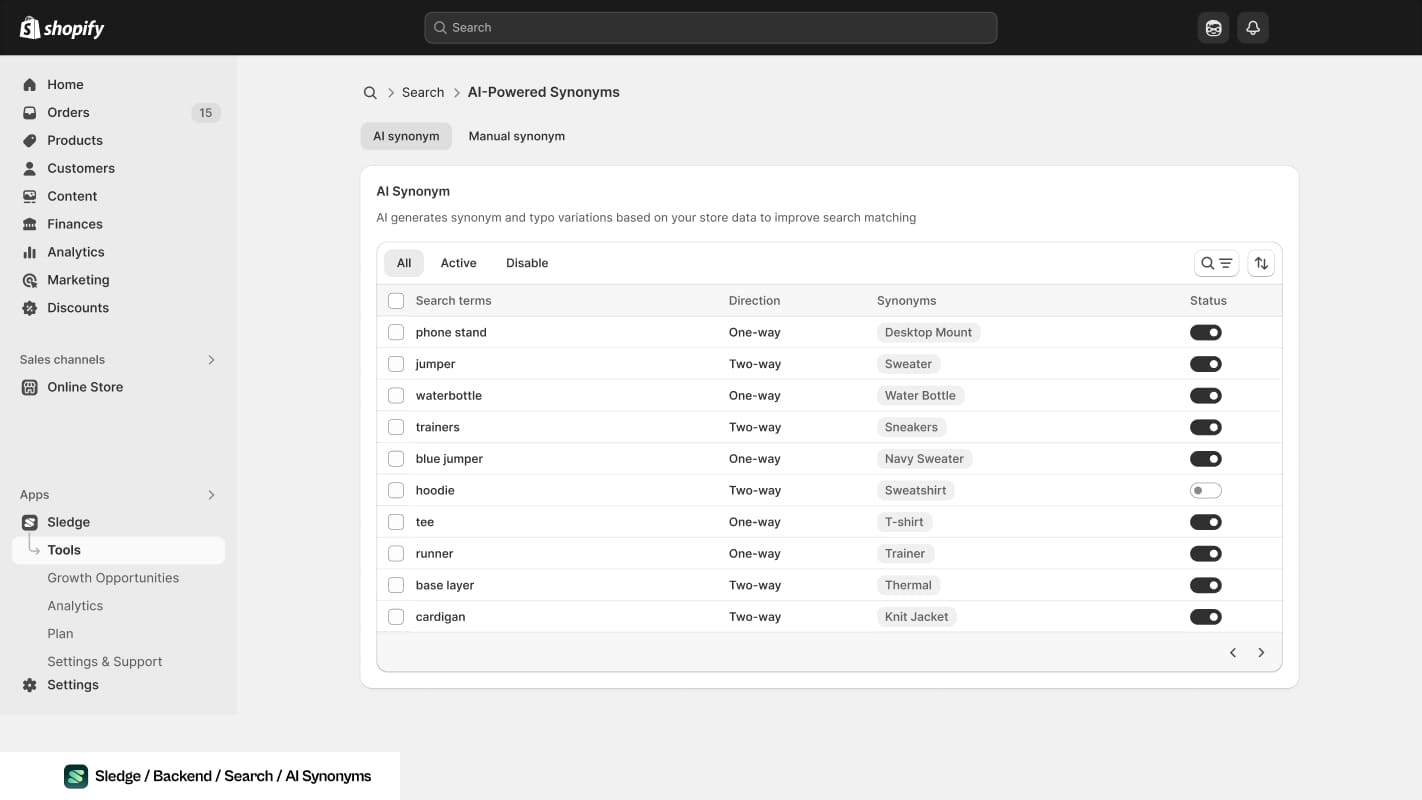The height and width of the screenshot is (800, 1422).
Task: Check the jumper row checkbox
Action: (x=396, y=365)
